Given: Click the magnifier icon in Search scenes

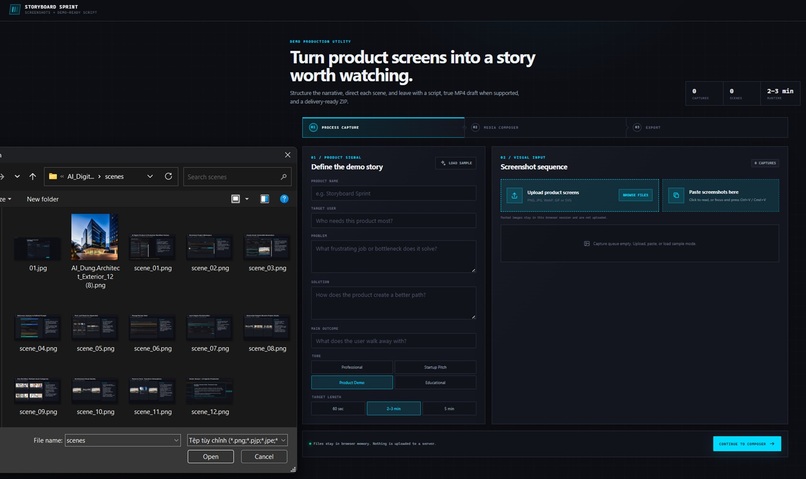Looking at the screenshot, I should (x=284, y=177).
